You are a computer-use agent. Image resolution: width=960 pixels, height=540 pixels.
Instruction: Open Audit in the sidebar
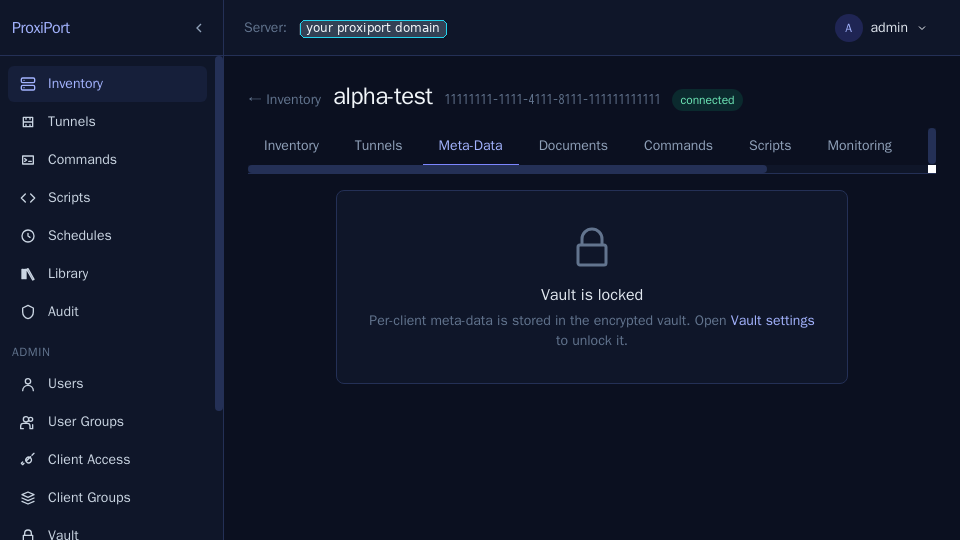click(x=107, y=312)
